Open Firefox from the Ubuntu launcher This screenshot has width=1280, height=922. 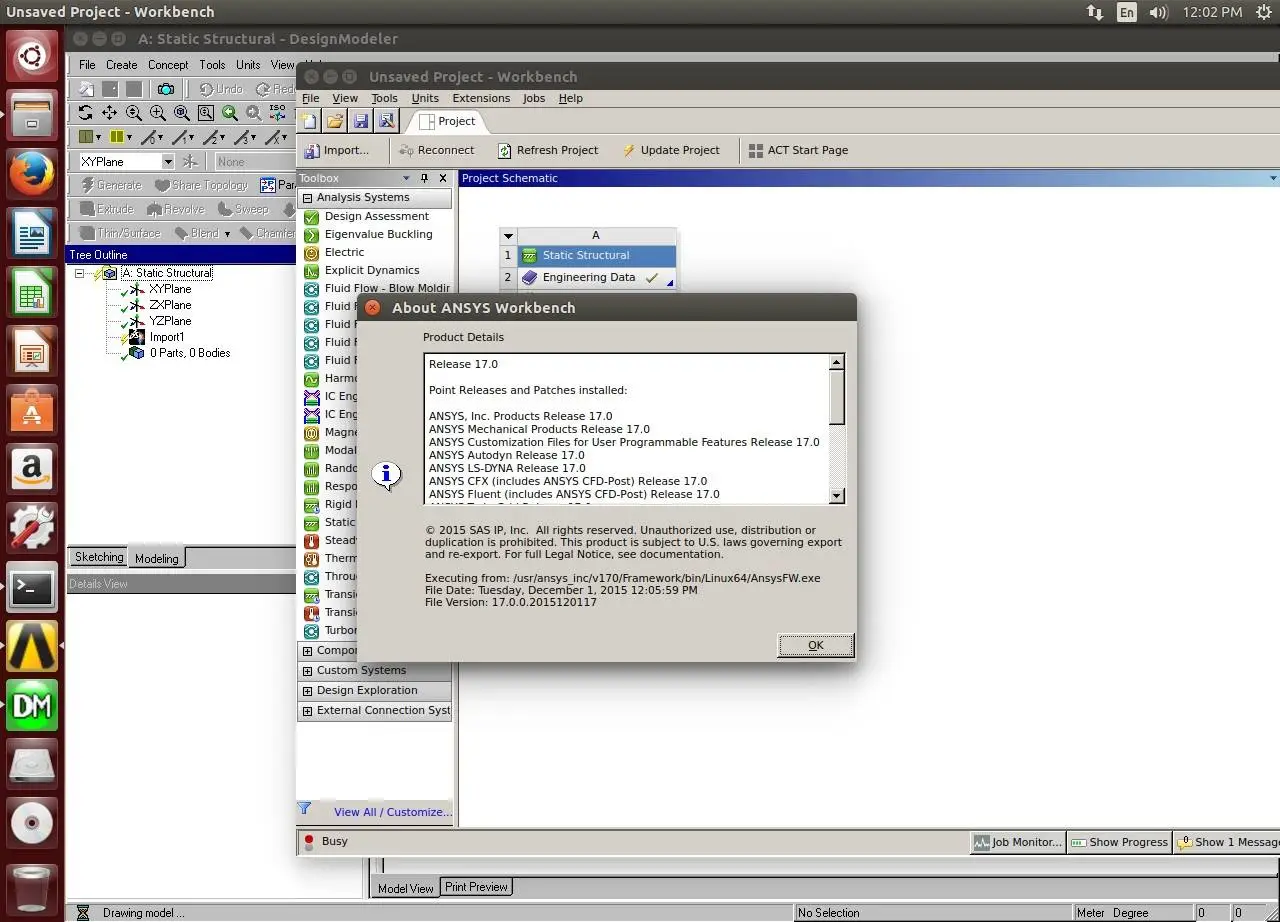pyautogui.click(x=32, y=176)
